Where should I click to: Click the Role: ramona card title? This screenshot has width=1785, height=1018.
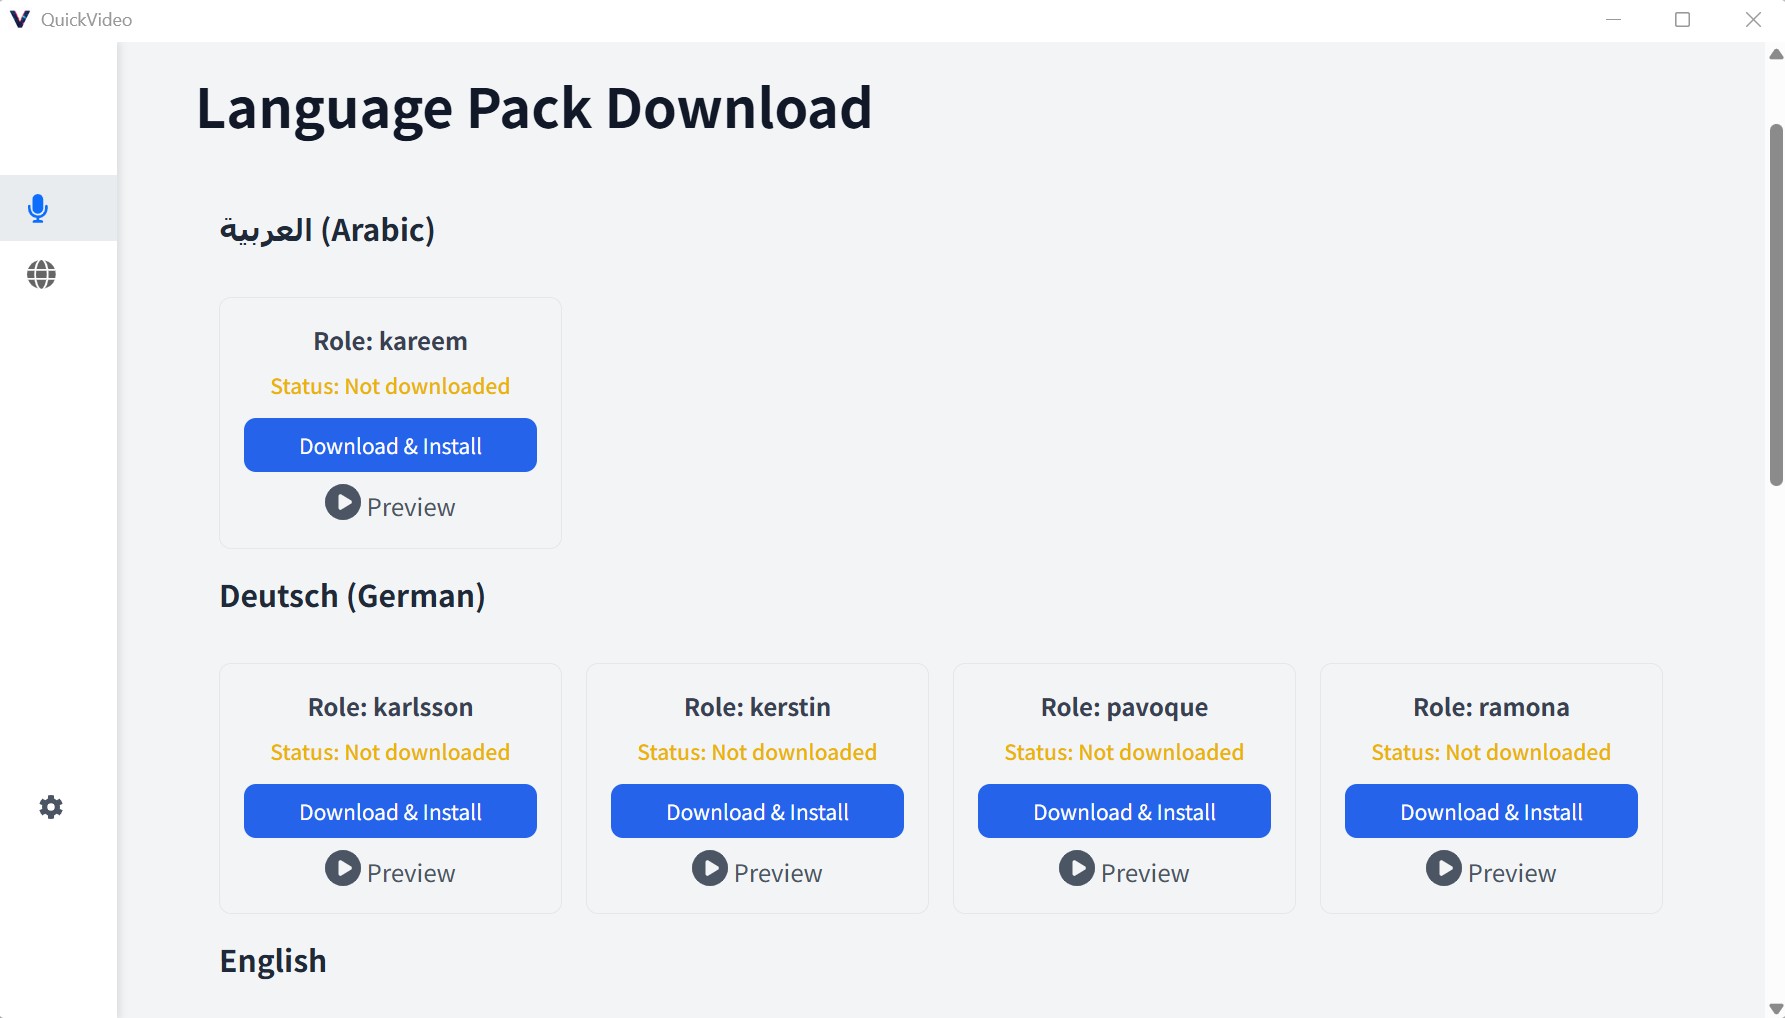click(x=1491, y=707)
